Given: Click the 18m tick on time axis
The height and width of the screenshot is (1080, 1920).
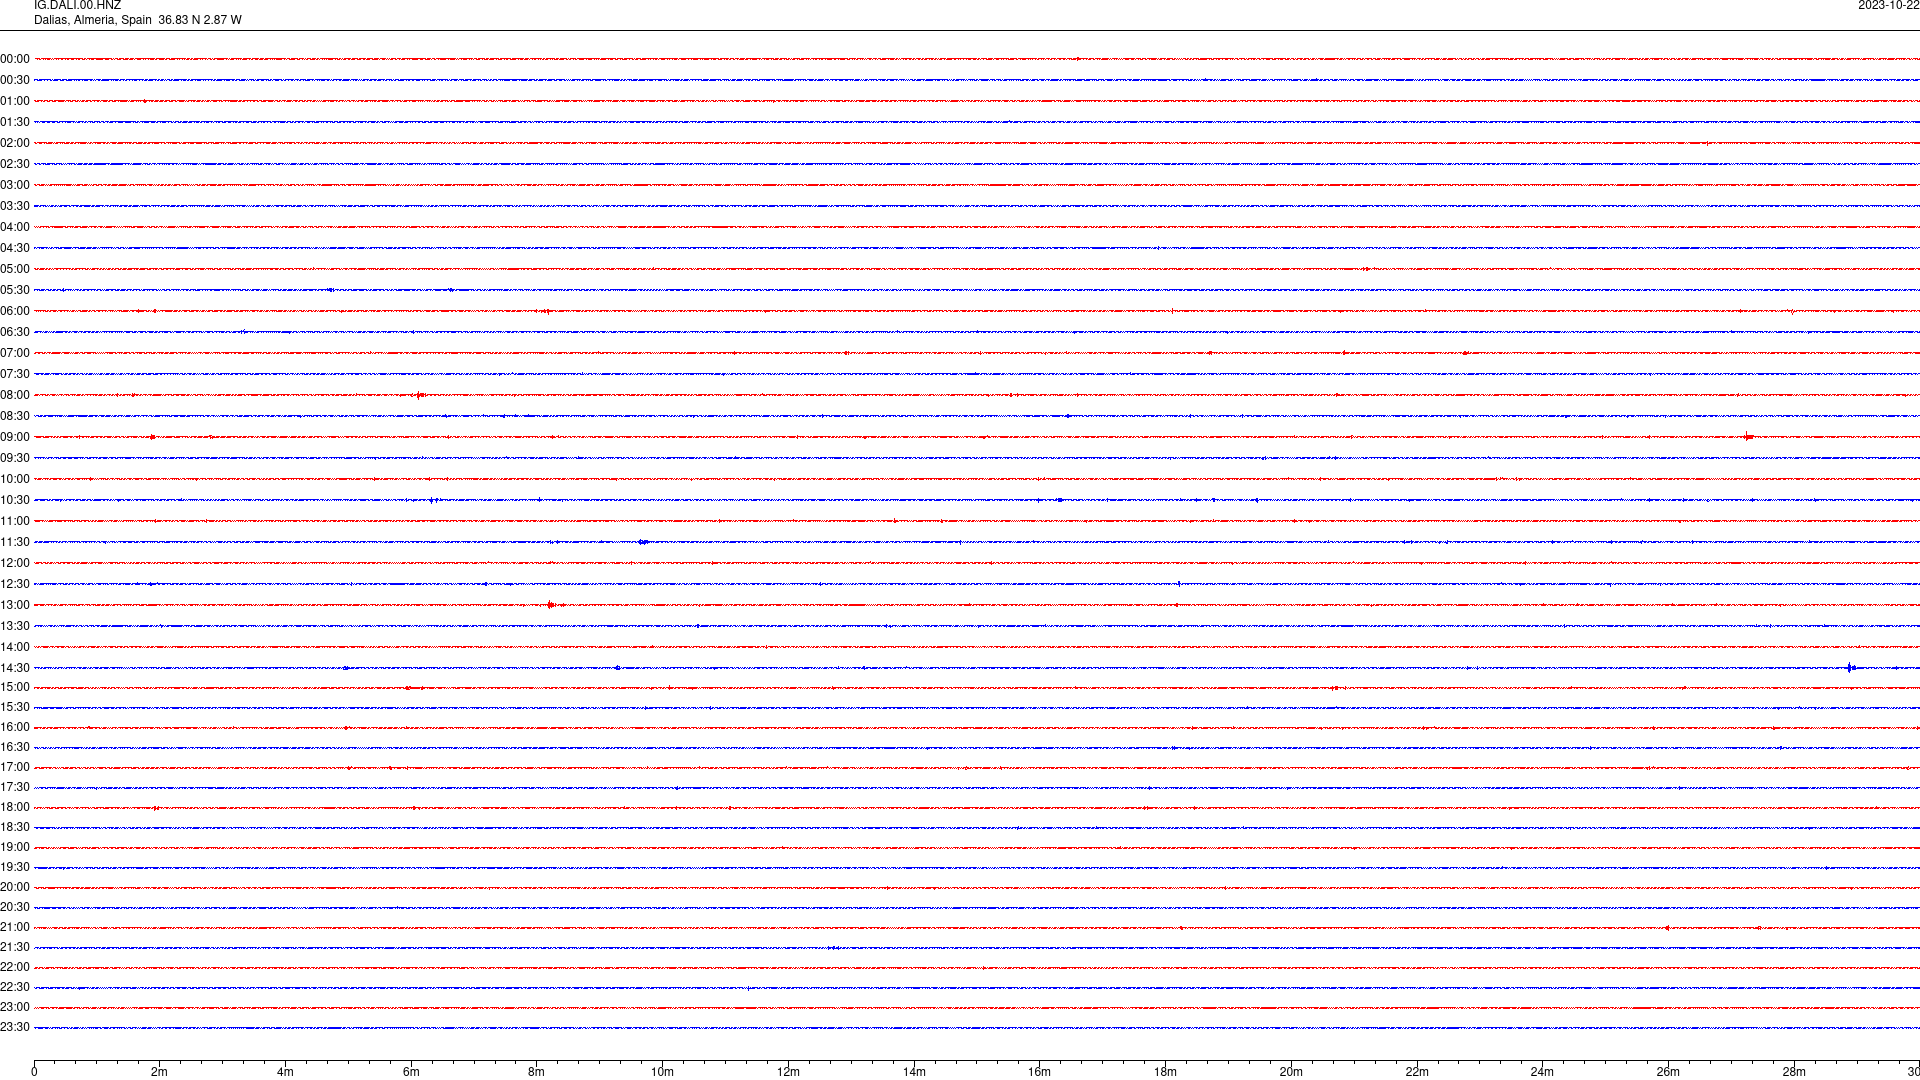Looking at the screenshot, I should pos(1165,1072).
